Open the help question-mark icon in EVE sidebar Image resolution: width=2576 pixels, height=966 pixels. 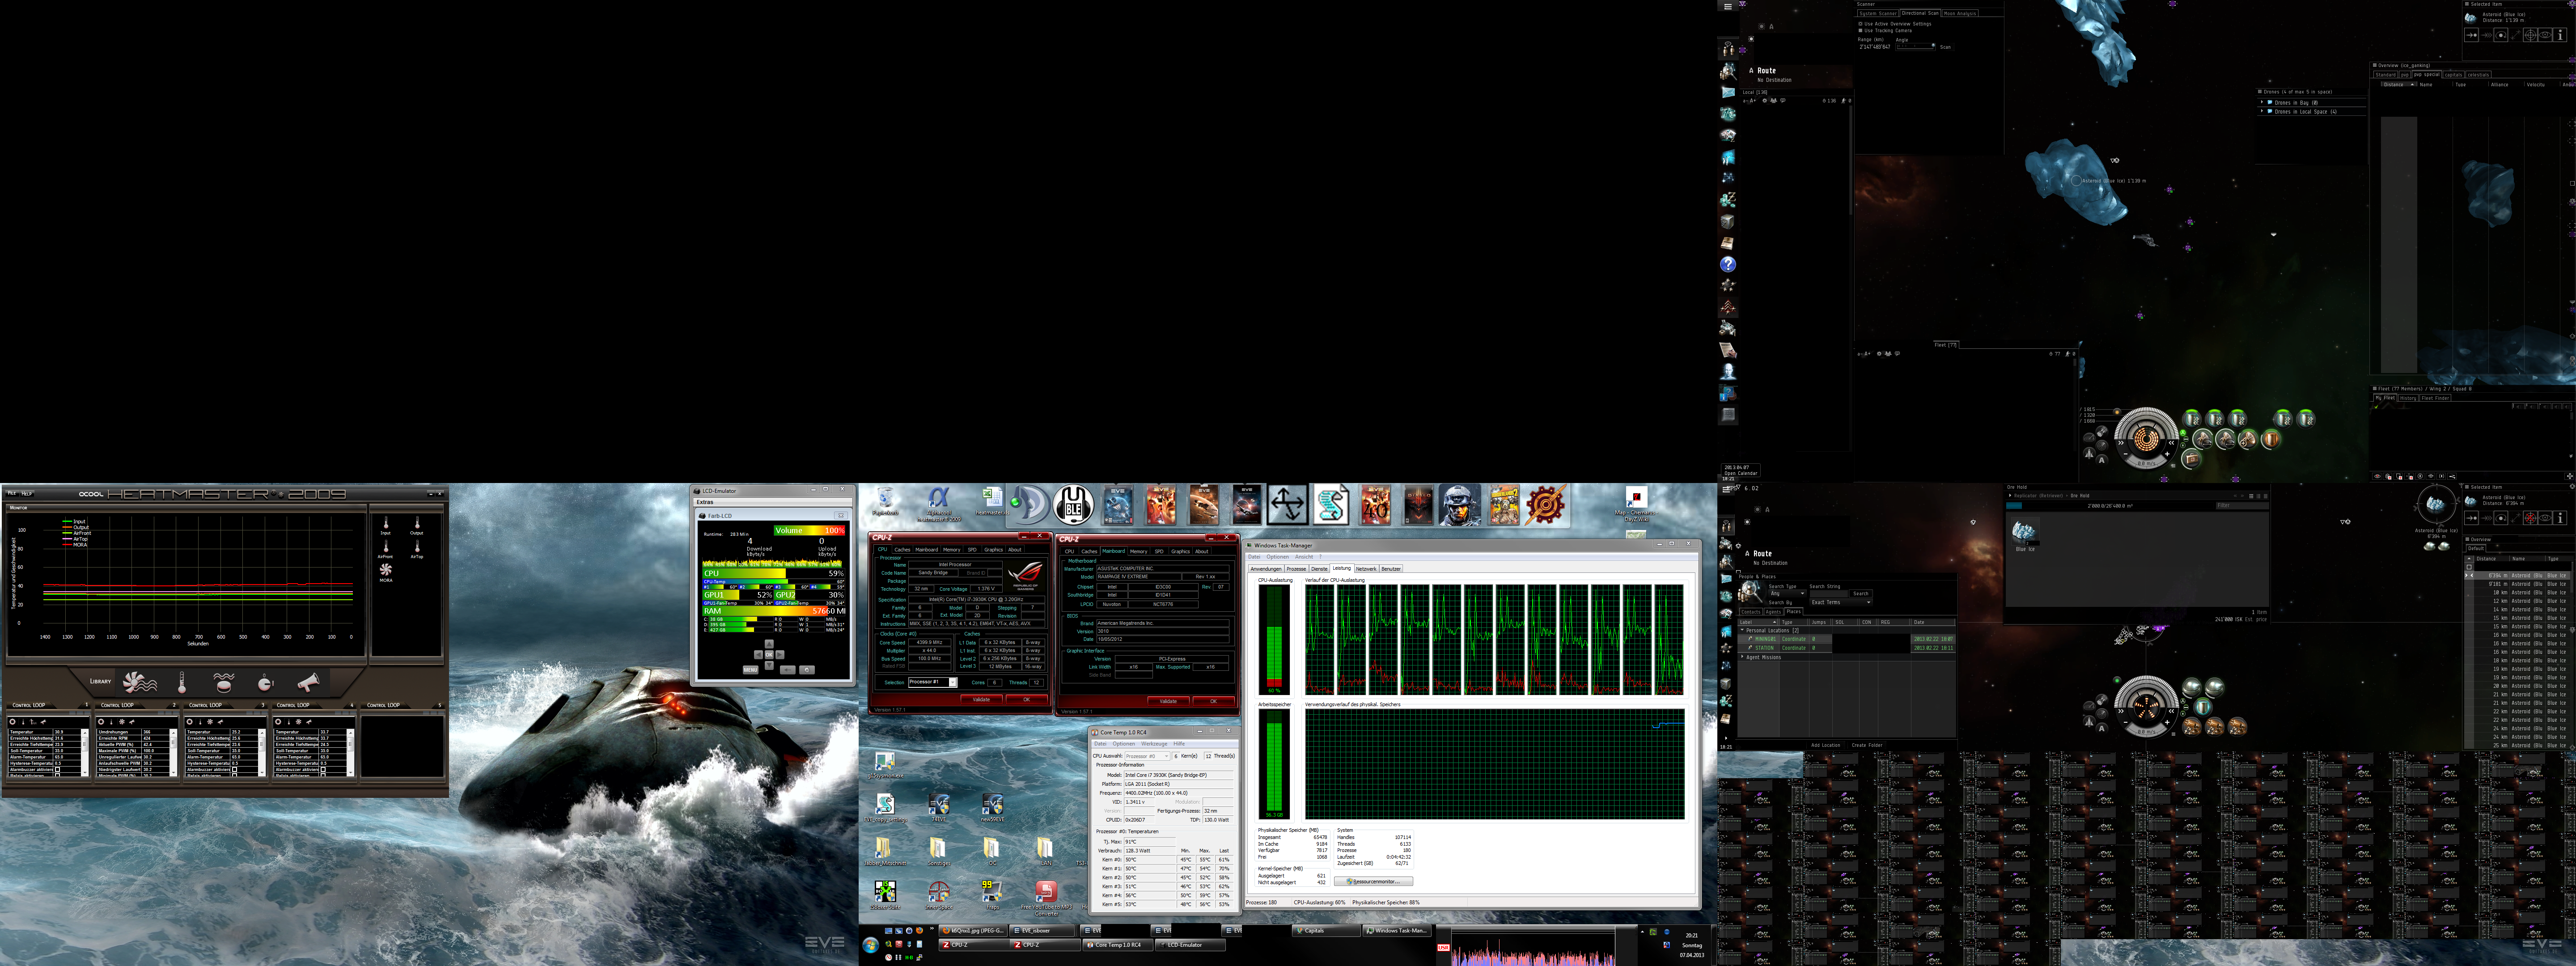coord(1728,264)
